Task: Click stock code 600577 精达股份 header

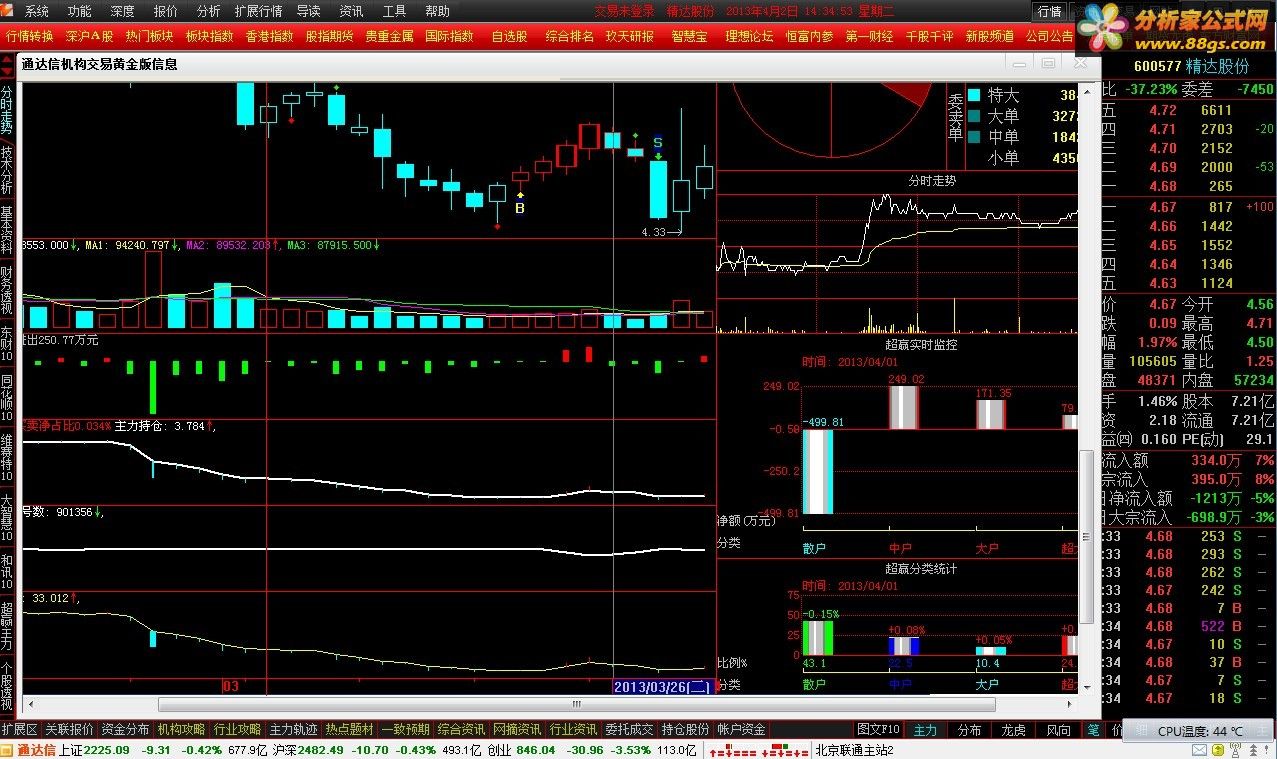Action: click(x=1192, y=66)
